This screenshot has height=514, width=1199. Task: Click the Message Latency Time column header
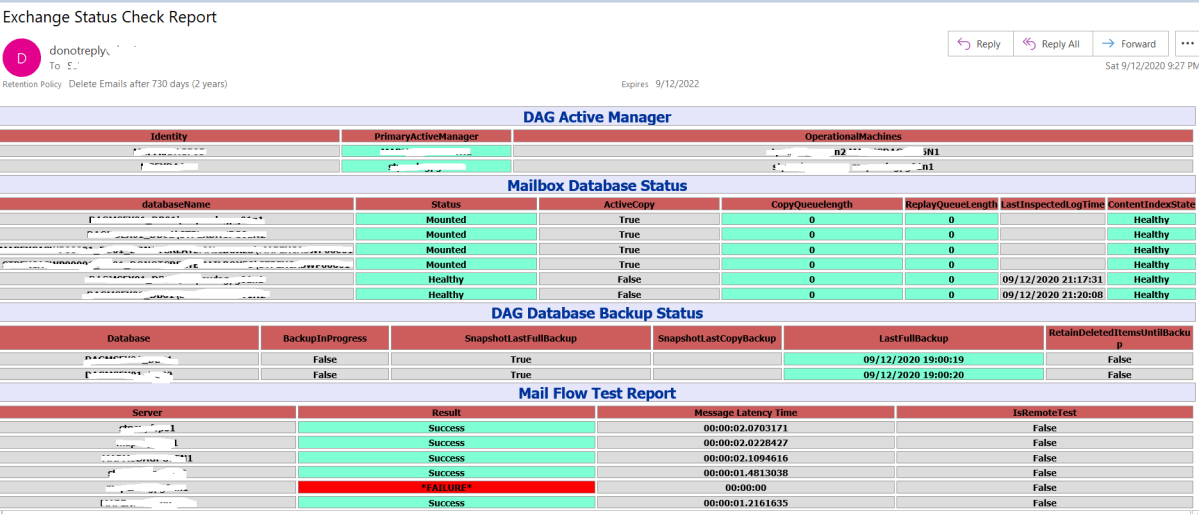[745, 412]
